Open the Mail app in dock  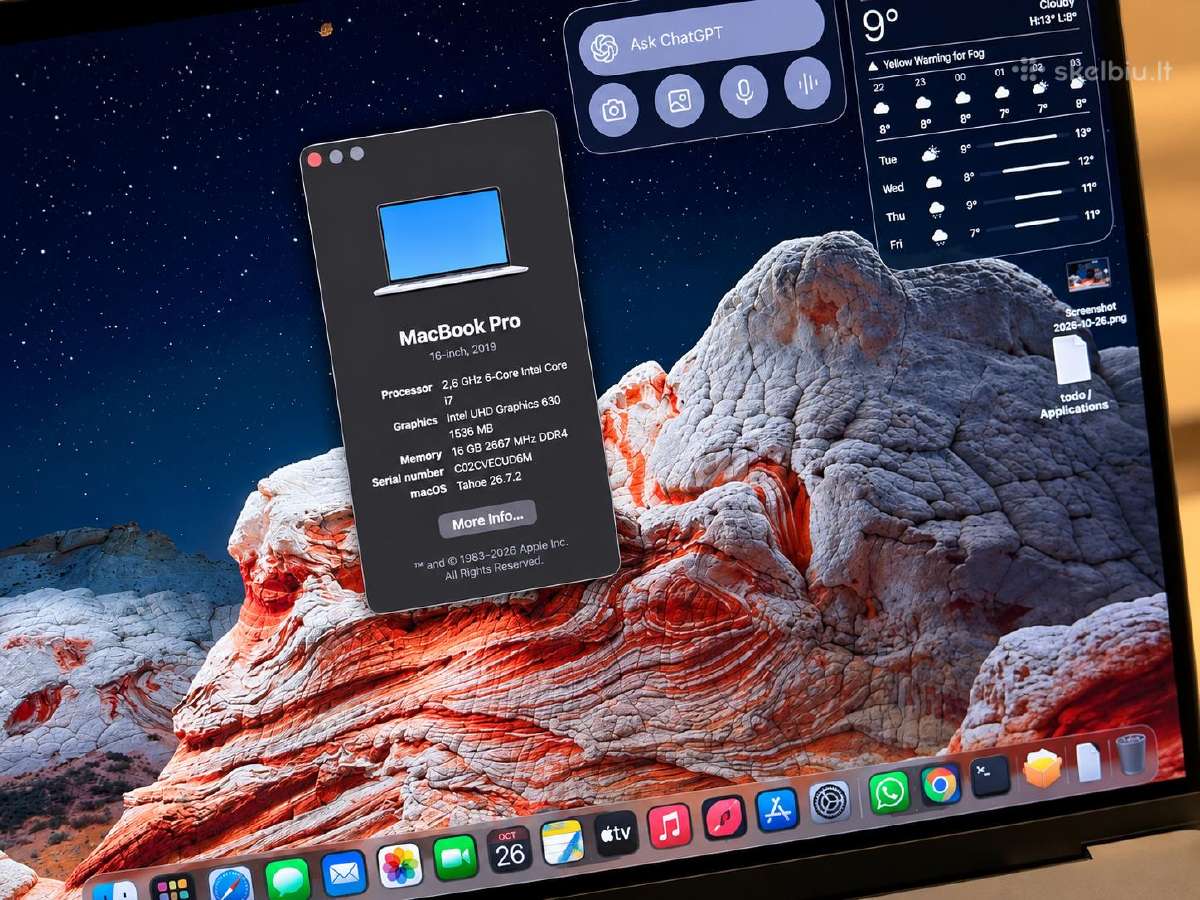344,873
